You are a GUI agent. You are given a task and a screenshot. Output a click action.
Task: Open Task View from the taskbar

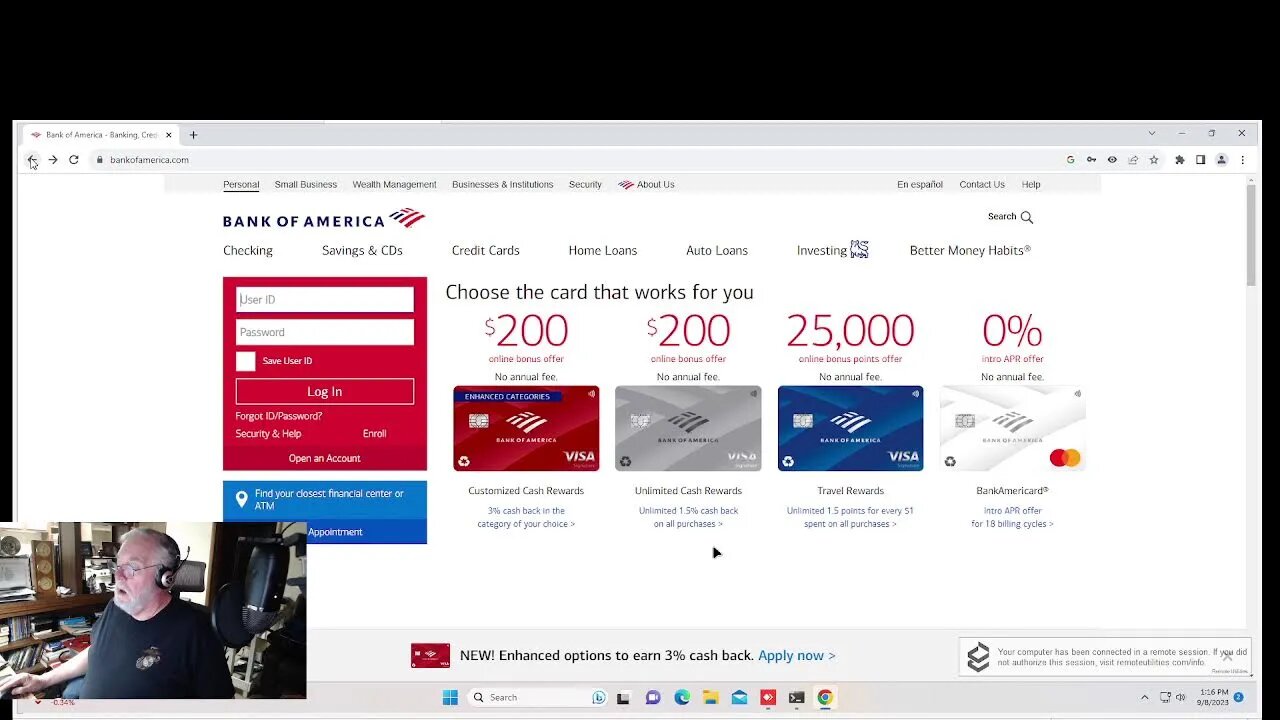pyautogui.click(x=623, y=698)
